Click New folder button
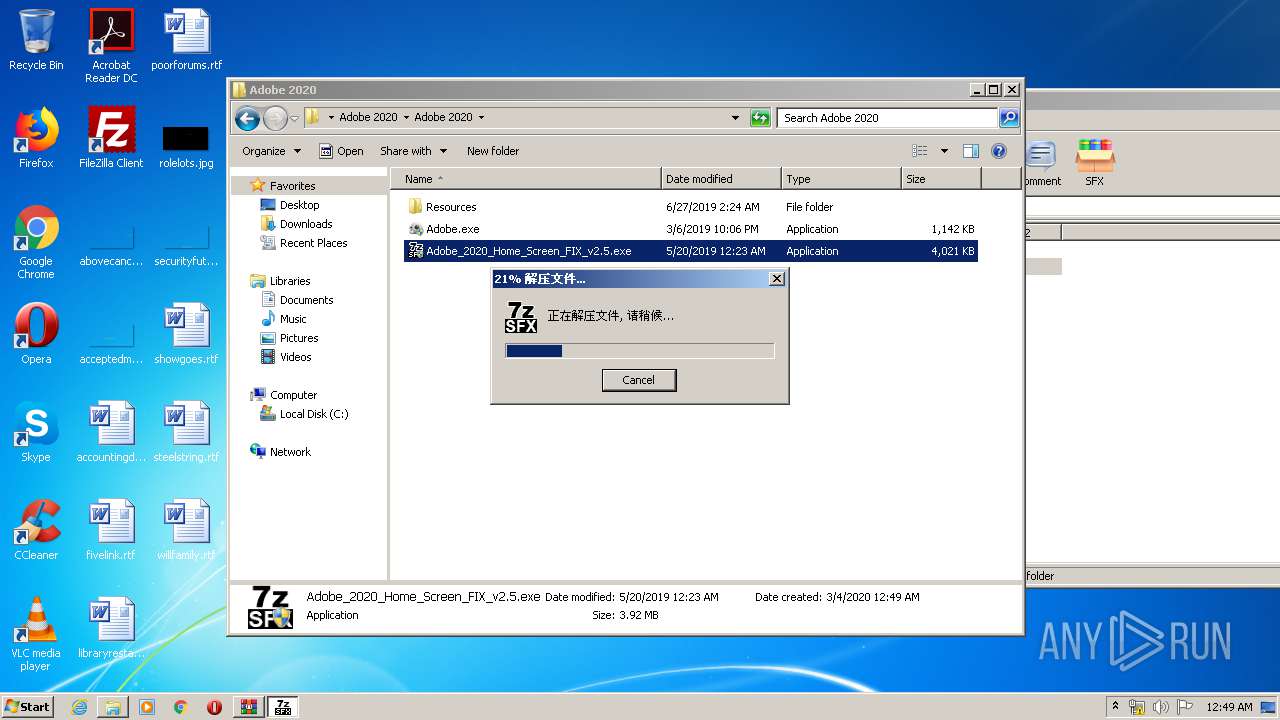The height and width of the screenshot is (720, 1280). pyautogui.click(x=493, y=151)
